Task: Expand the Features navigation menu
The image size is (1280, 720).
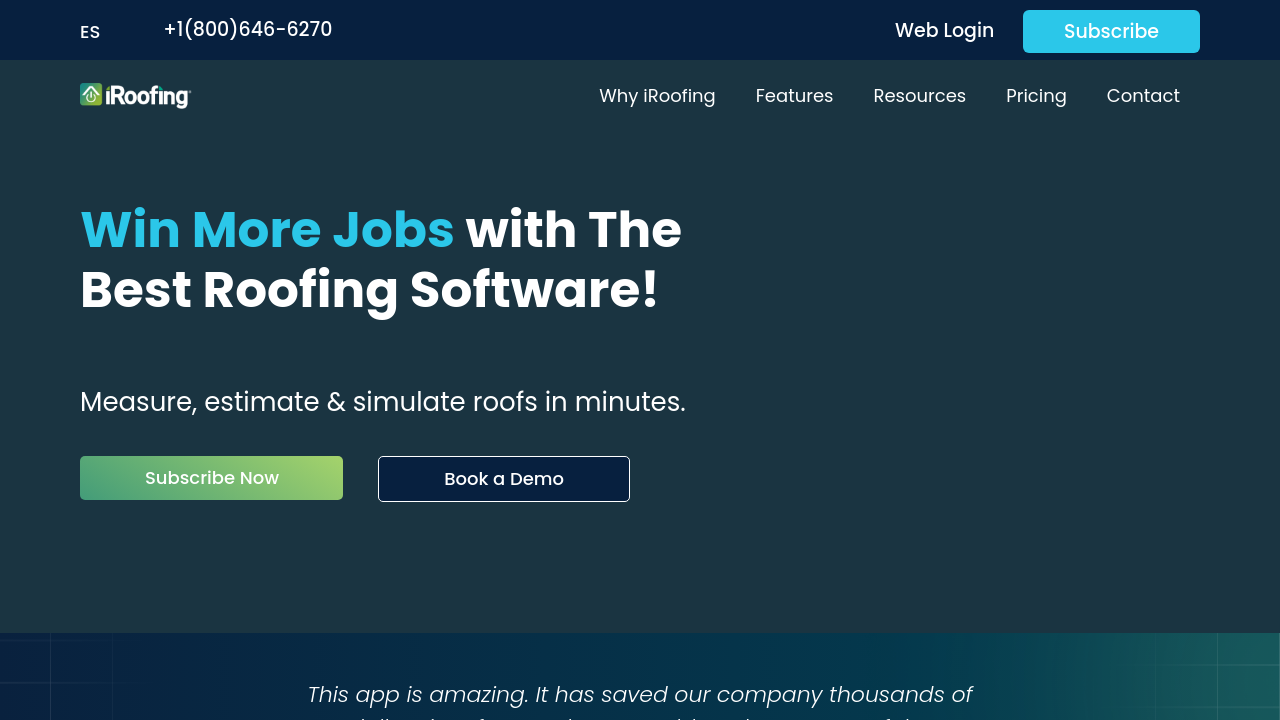Action: (794, 96)
